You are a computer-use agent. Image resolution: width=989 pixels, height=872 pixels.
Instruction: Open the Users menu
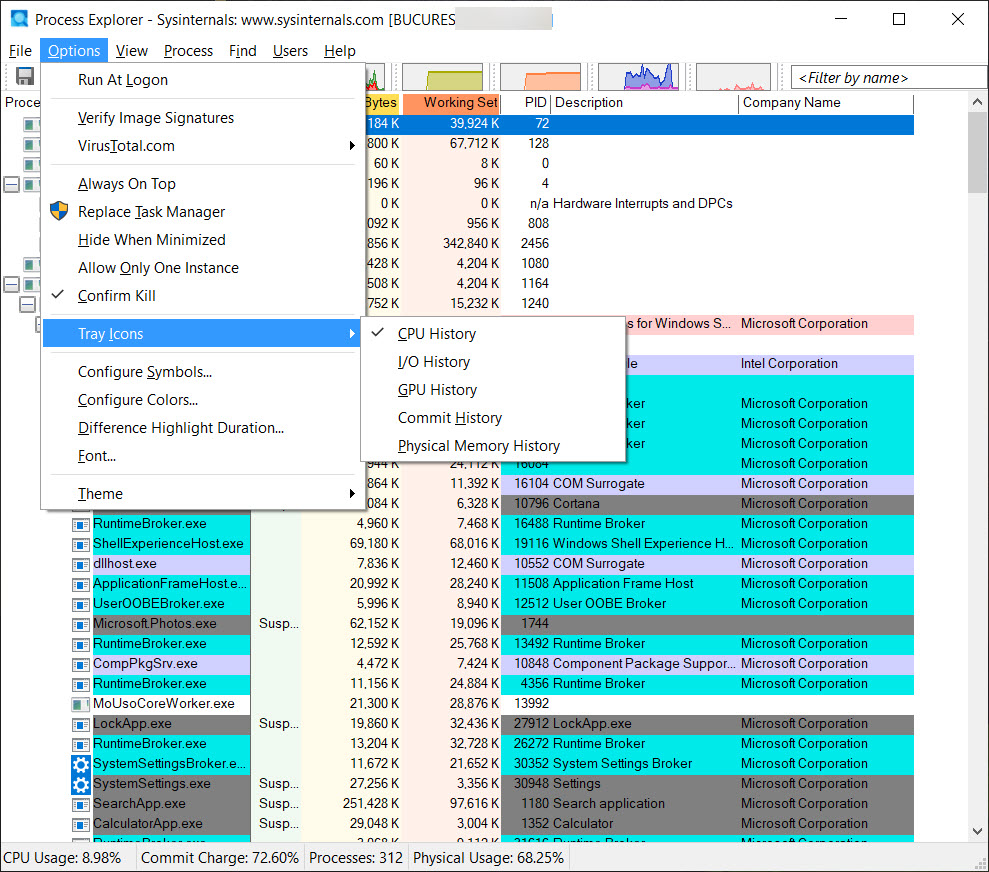290,50
